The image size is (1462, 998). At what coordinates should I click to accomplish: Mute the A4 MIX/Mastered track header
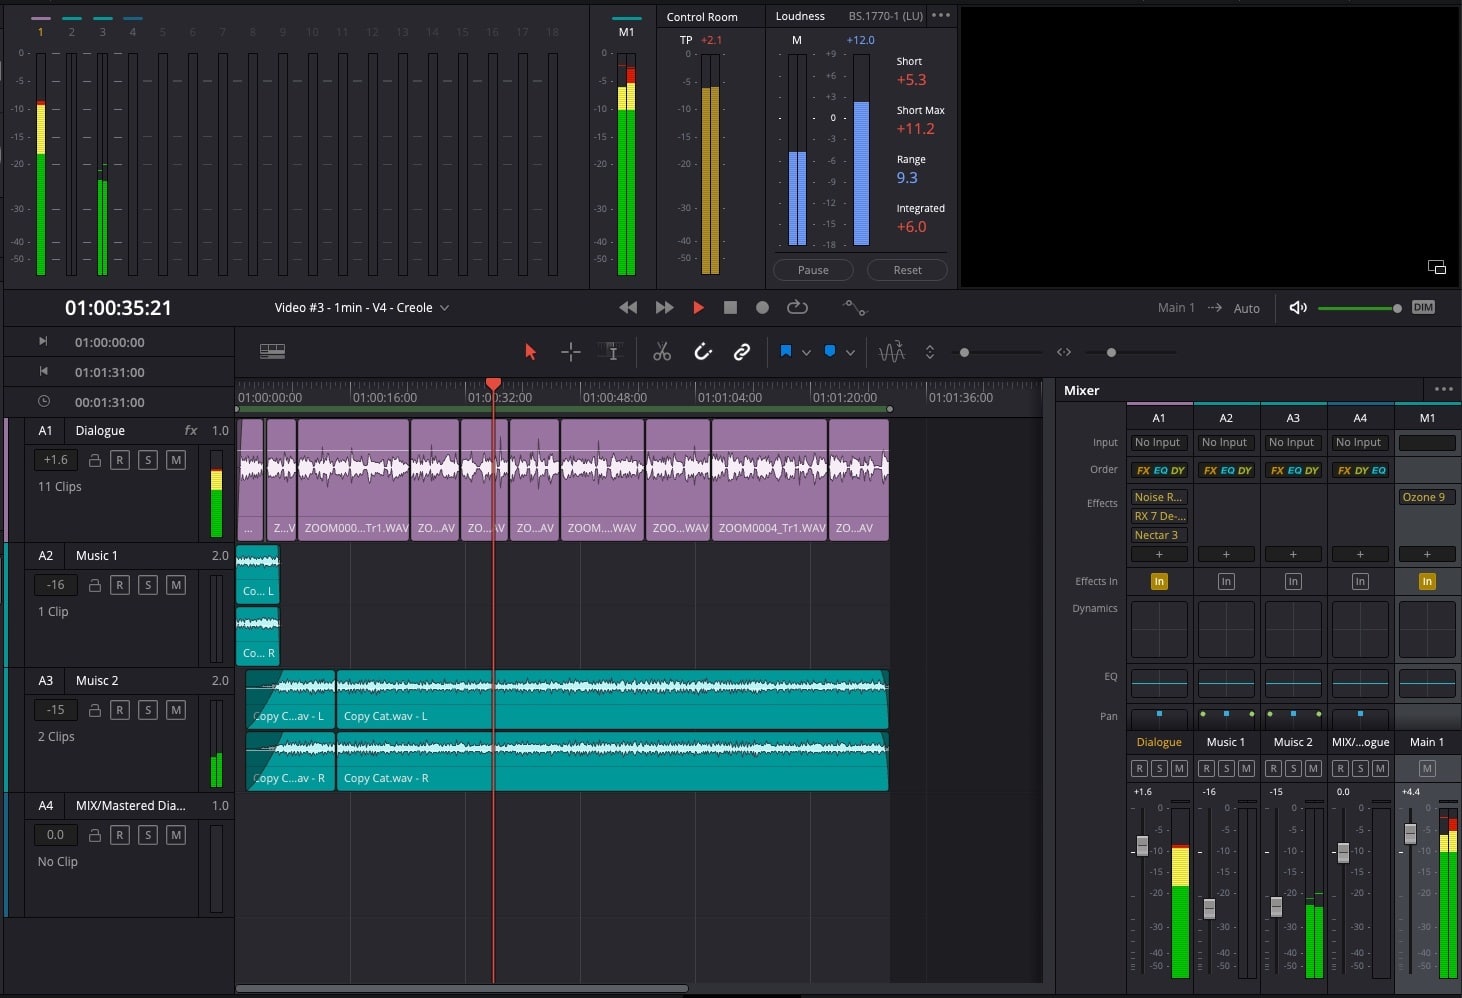tap(176, 835)
